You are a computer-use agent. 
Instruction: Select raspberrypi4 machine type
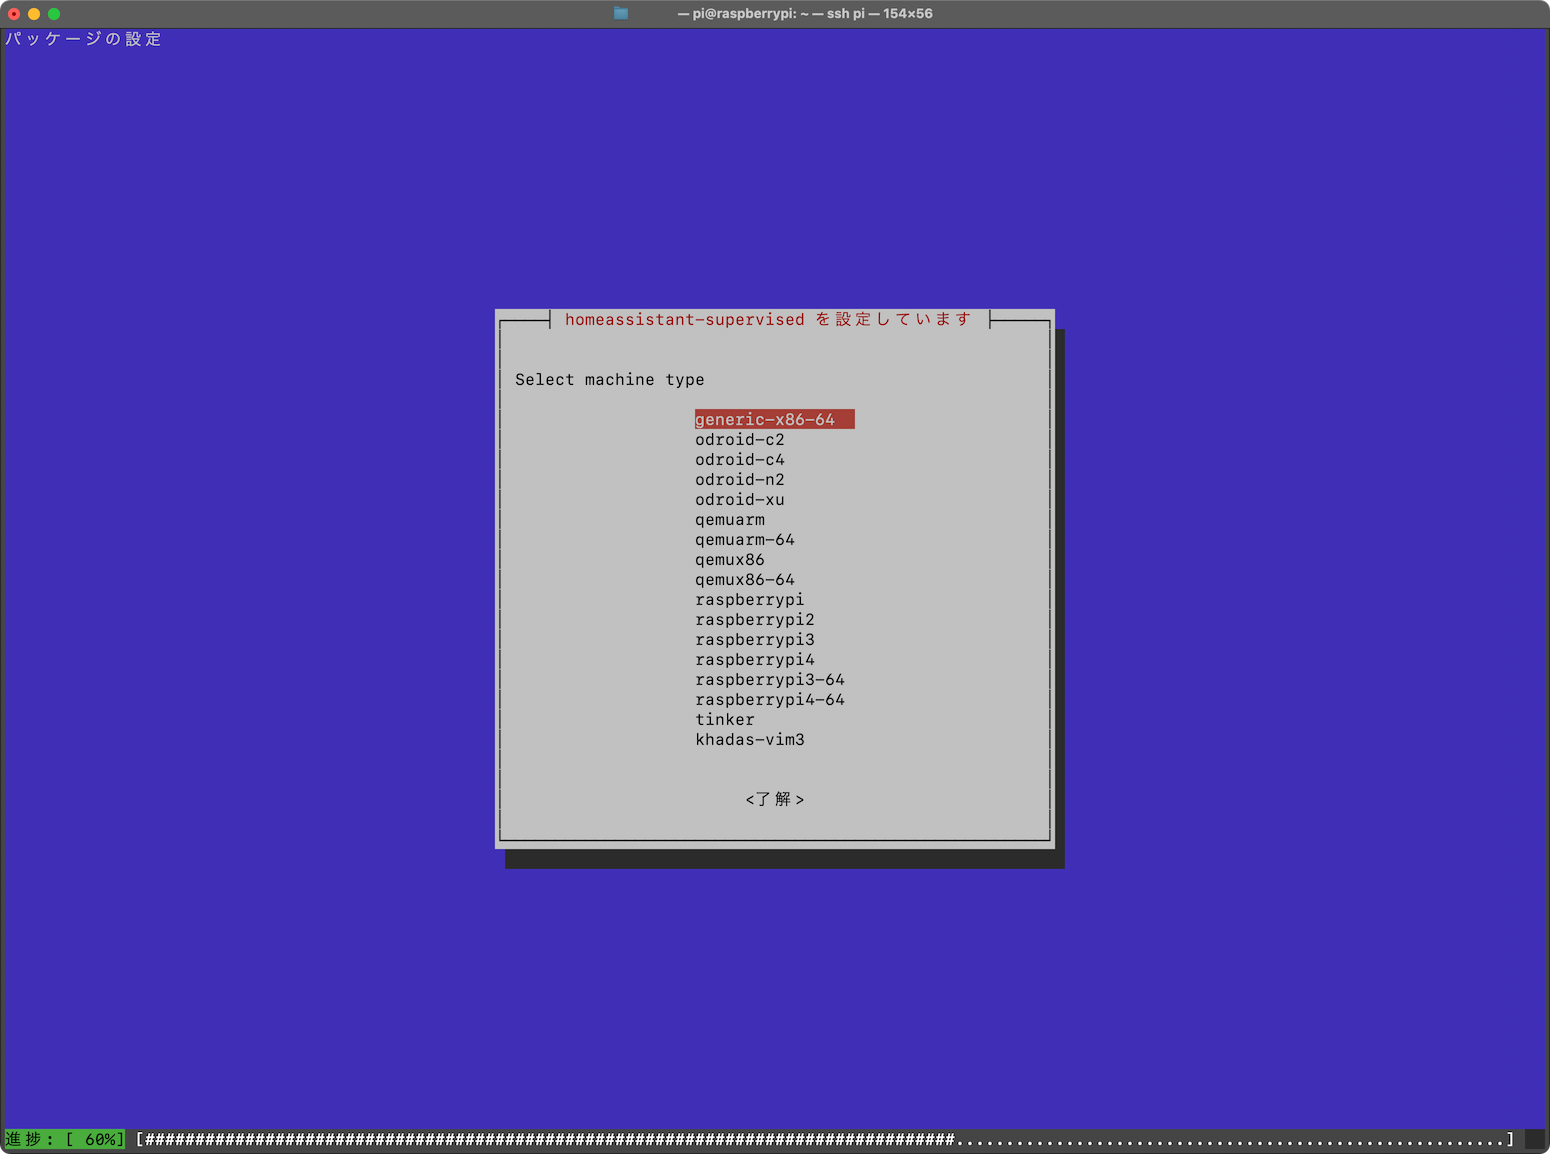(755, 659)
